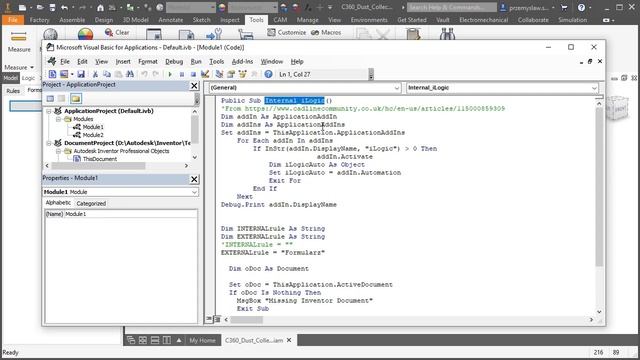This screenshot has width=640, height=360.
Task: Collapse the DocumentProject tree node
Action: click(49, 143)
